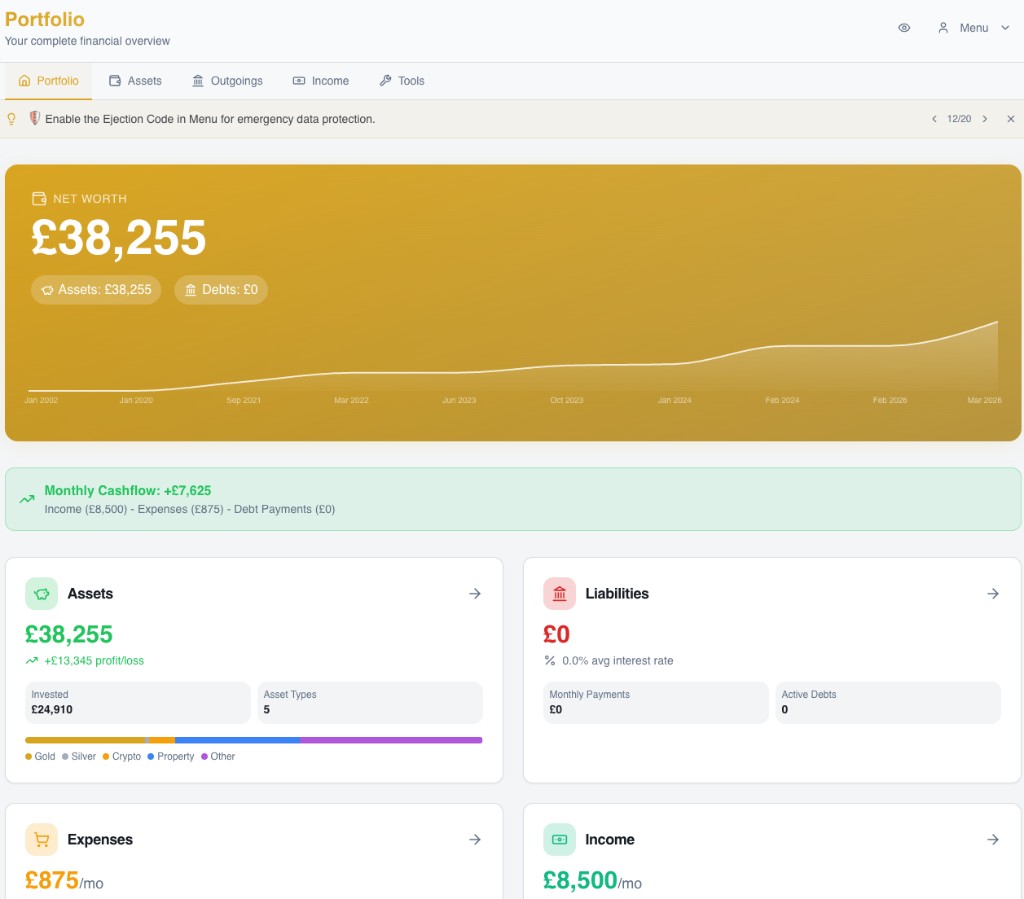Open Income details via the arrow button
Viewport: 1024px width, 899px height.
993,839
